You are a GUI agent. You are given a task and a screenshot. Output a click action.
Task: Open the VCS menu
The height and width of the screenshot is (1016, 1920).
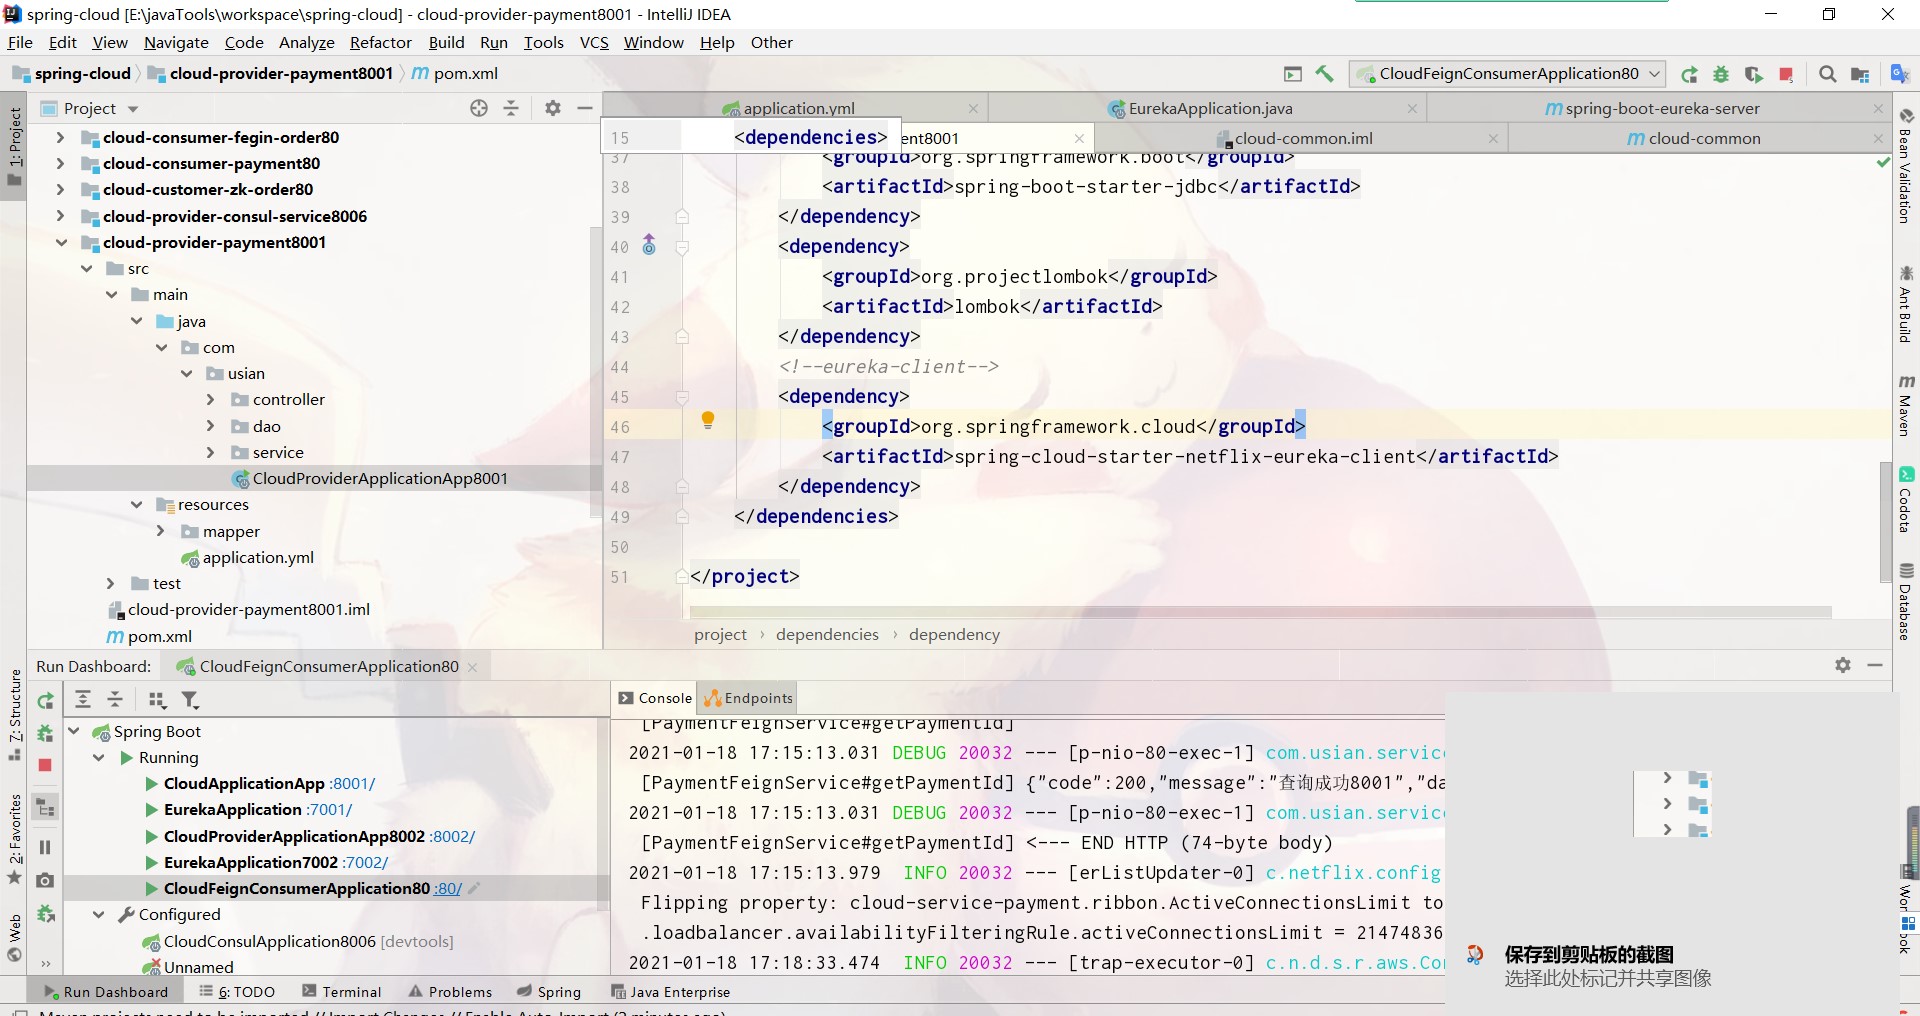pyautogui.click(x=594, y=43)
